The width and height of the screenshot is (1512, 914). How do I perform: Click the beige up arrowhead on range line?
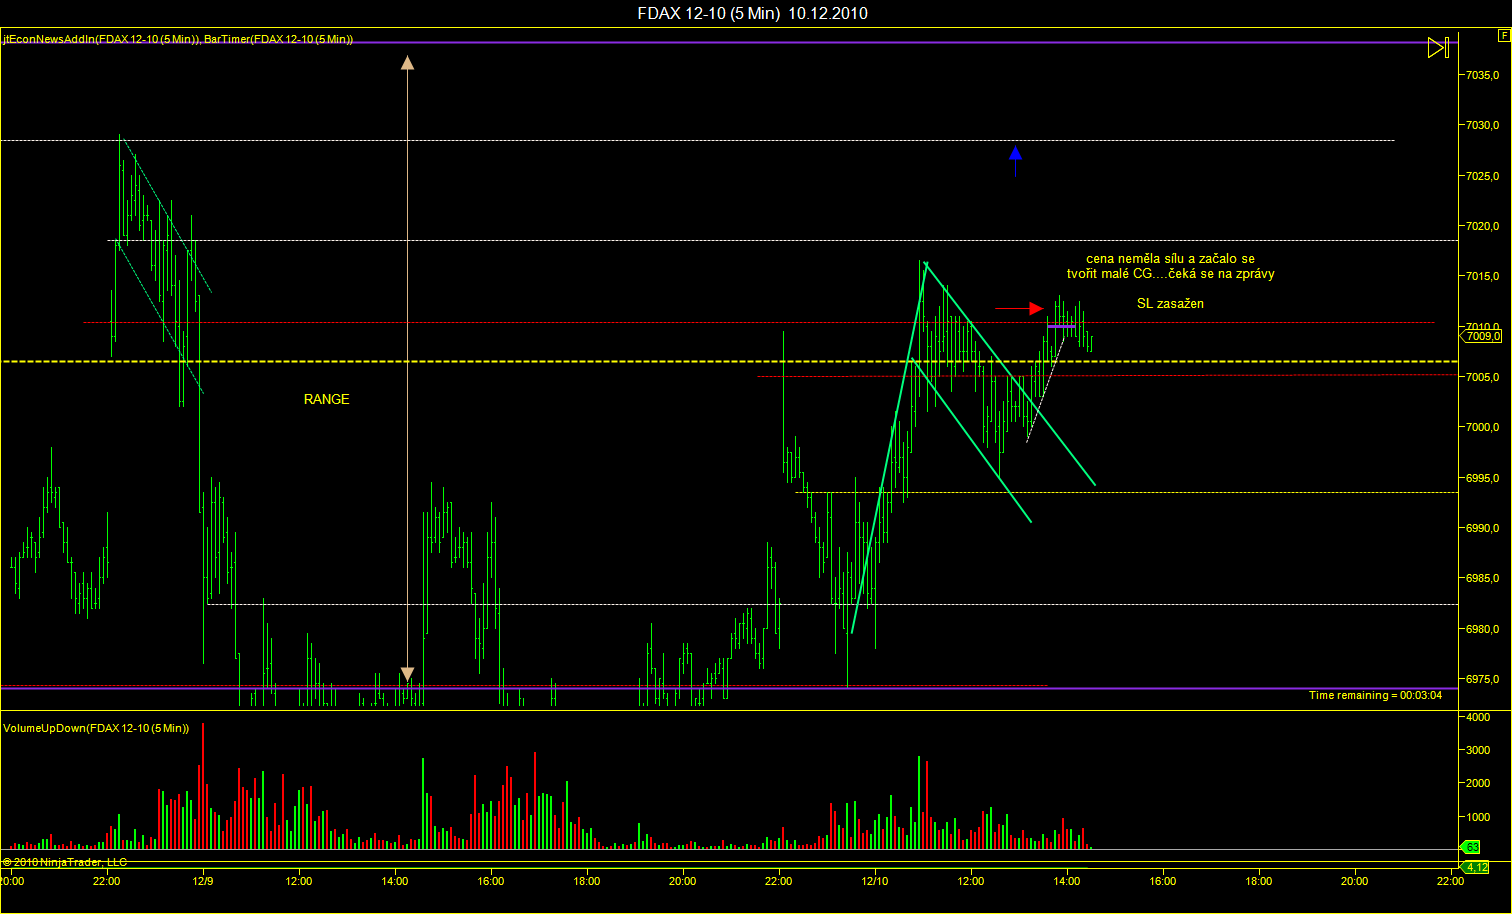click(x=407, y=62)
